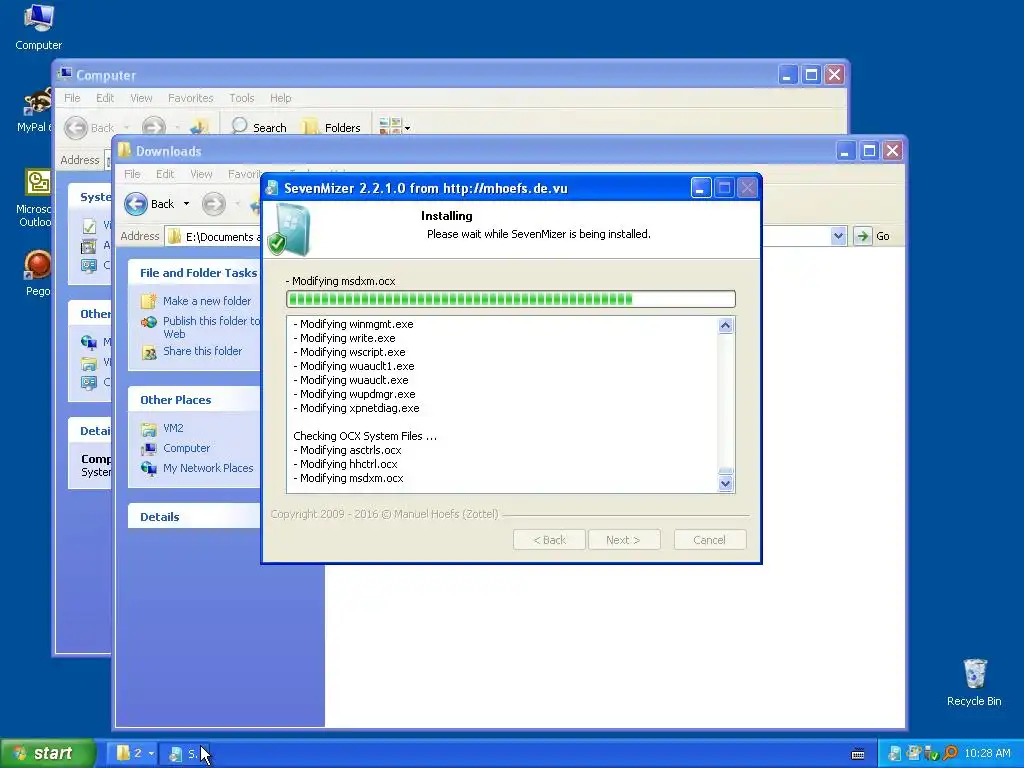
Task: Open the File menu in the Computer window
Action: tap(72, 98)
